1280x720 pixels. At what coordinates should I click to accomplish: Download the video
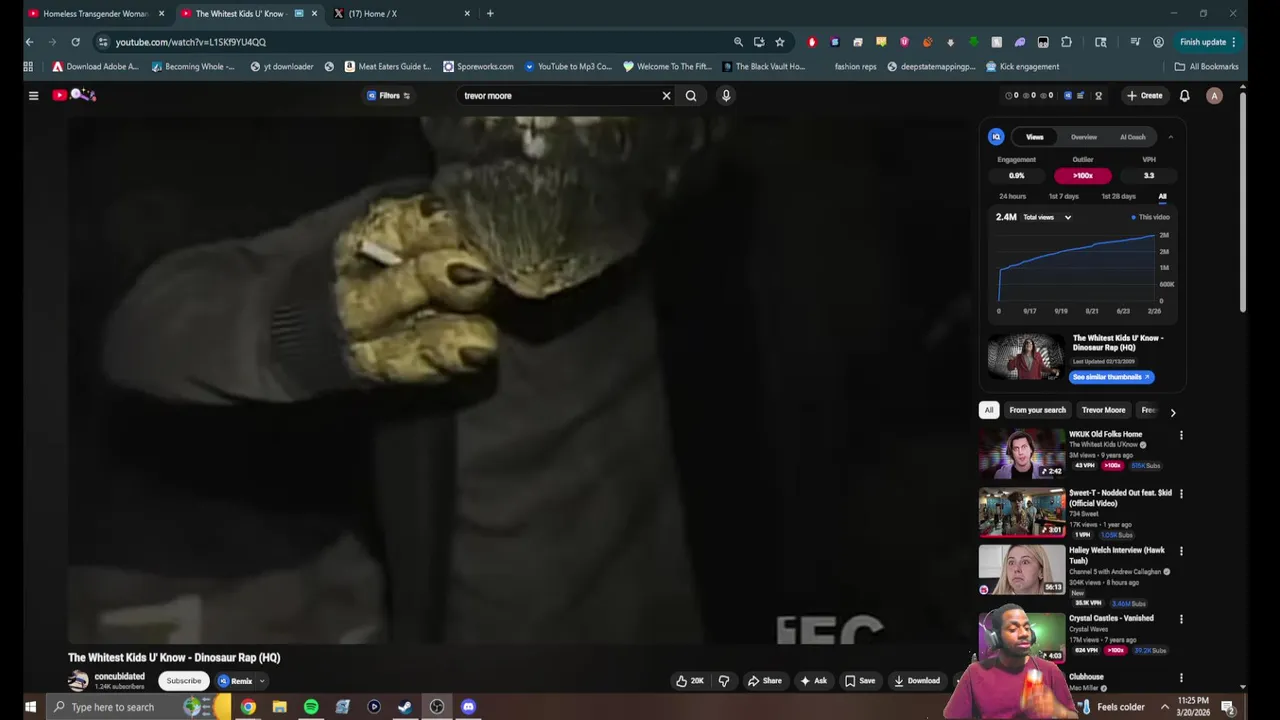point(917,681)
